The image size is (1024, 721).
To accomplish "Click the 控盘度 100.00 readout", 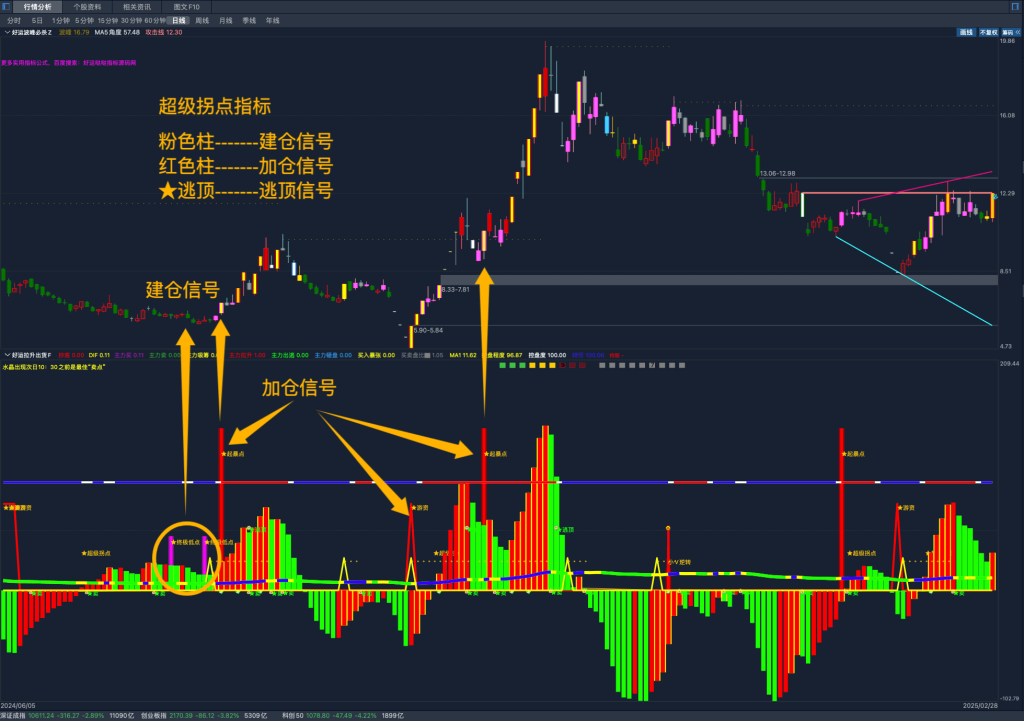I will pyautogui.click(x=547, y=355).
